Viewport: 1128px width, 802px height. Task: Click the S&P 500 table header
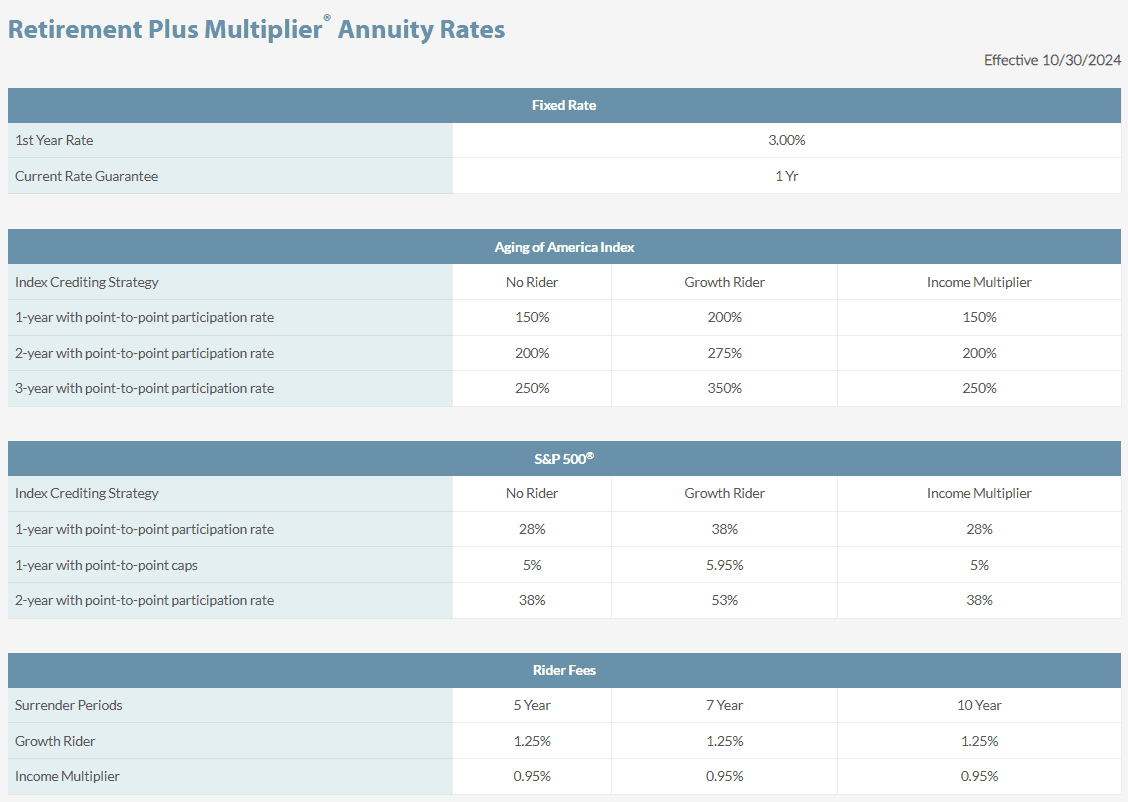tap(563, 458)
